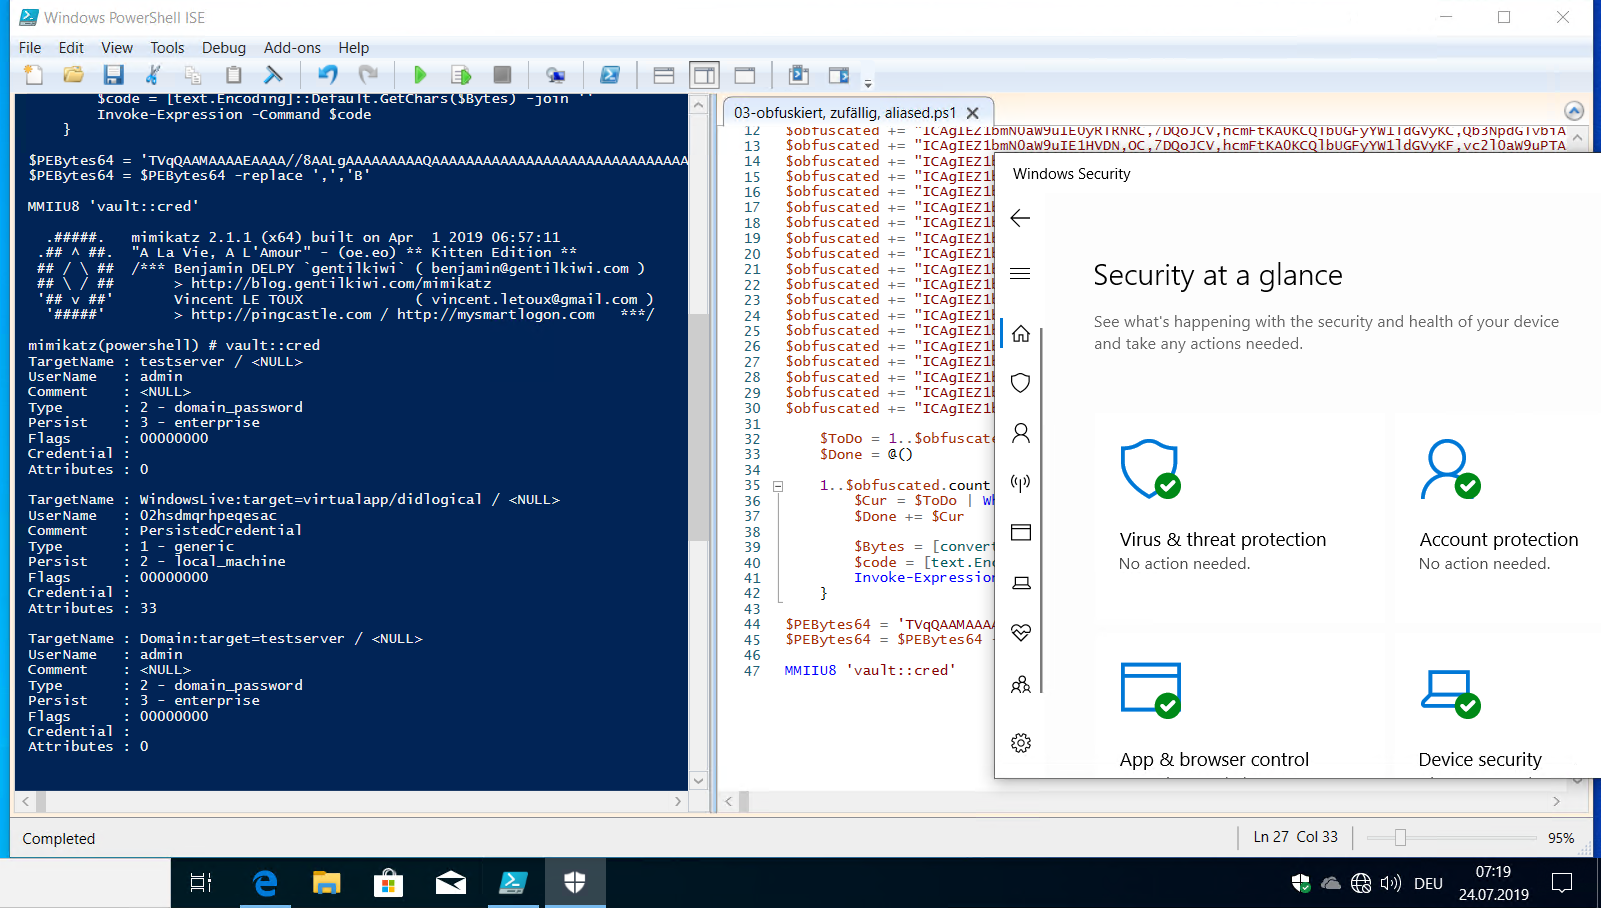Viewport: 1601px width, 908px height.
Task: Open the Debug menu
Action: (223, 47)
